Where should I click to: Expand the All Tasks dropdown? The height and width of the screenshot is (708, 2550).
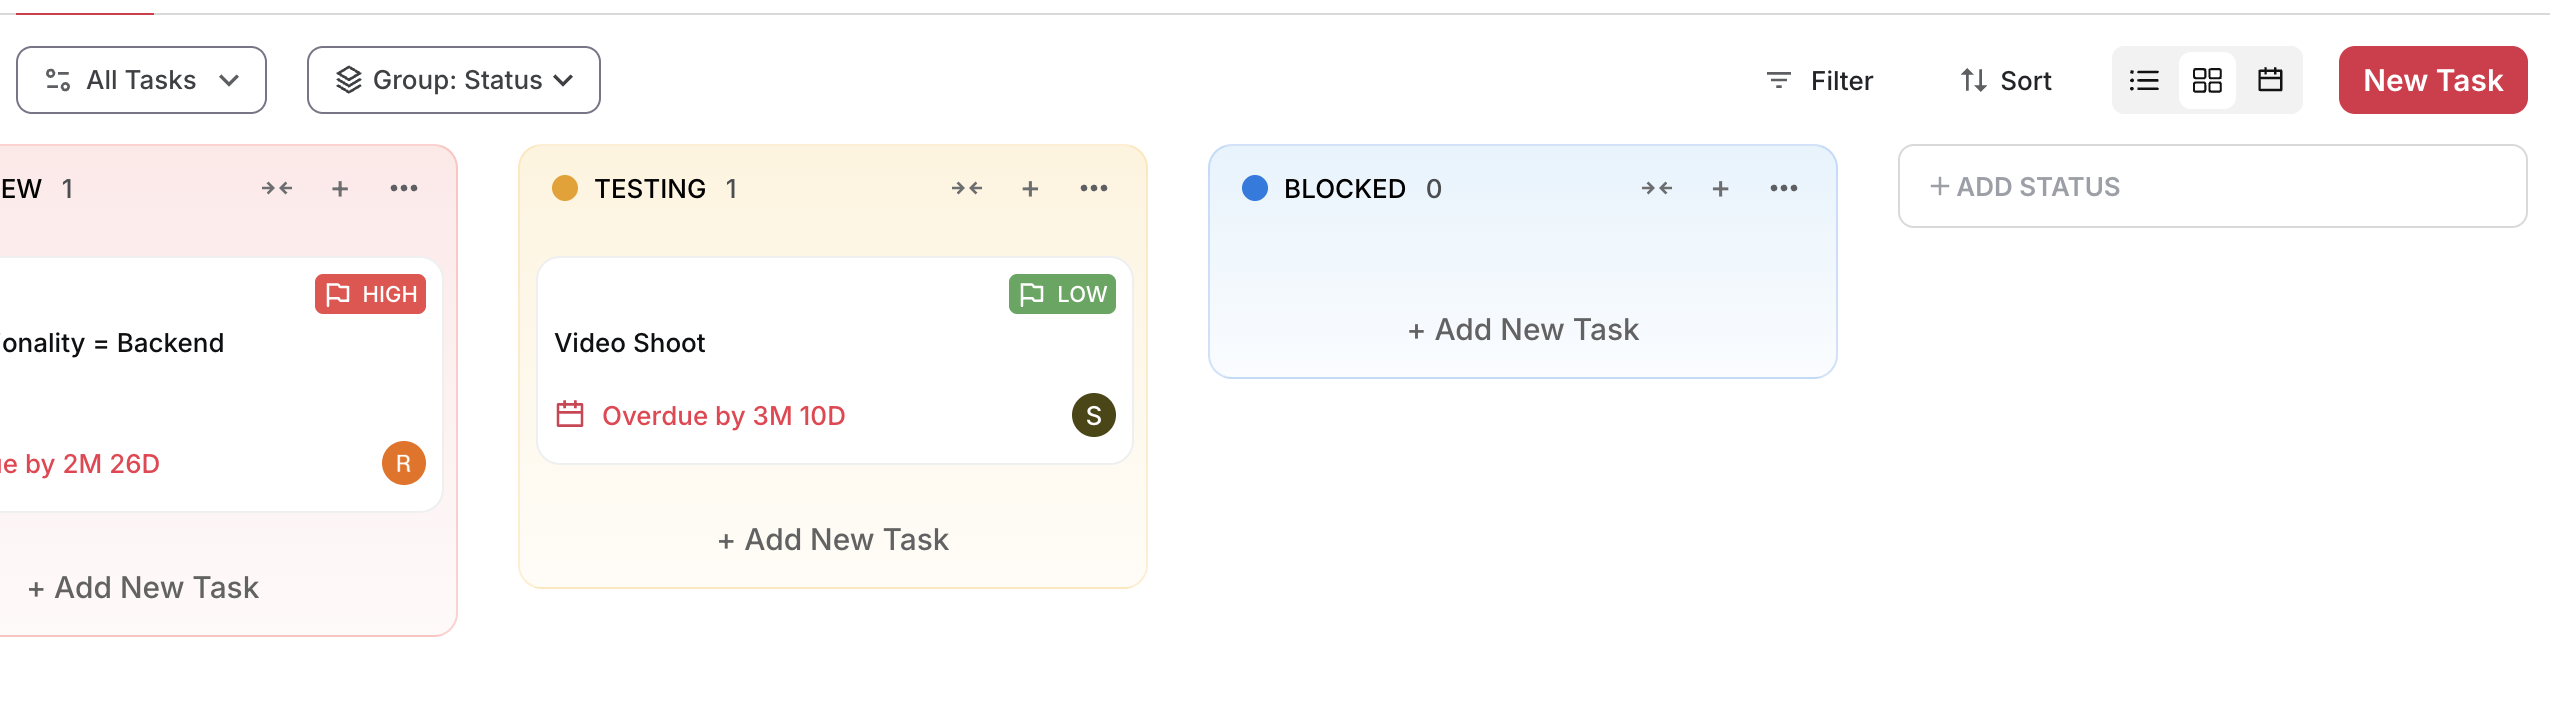[141, 80]
